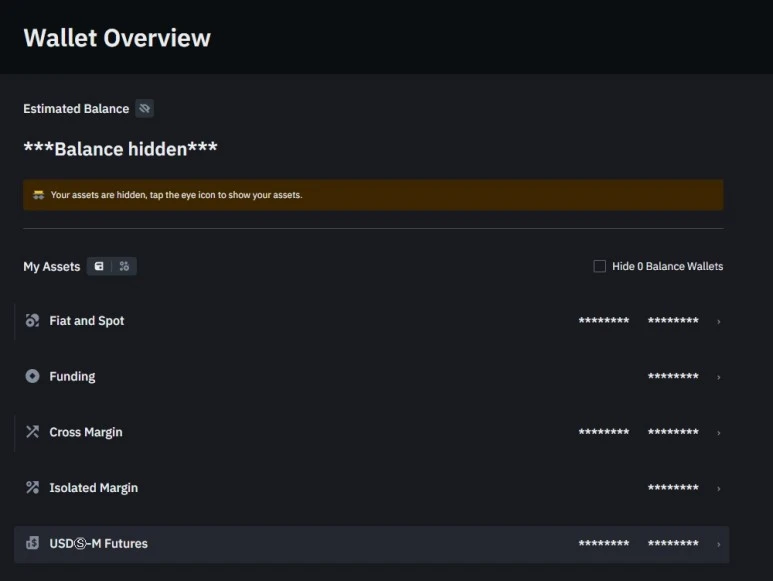This screenshot has height=581, width=773.
Task: Click the My Assets heading
Action: (51, 267)
